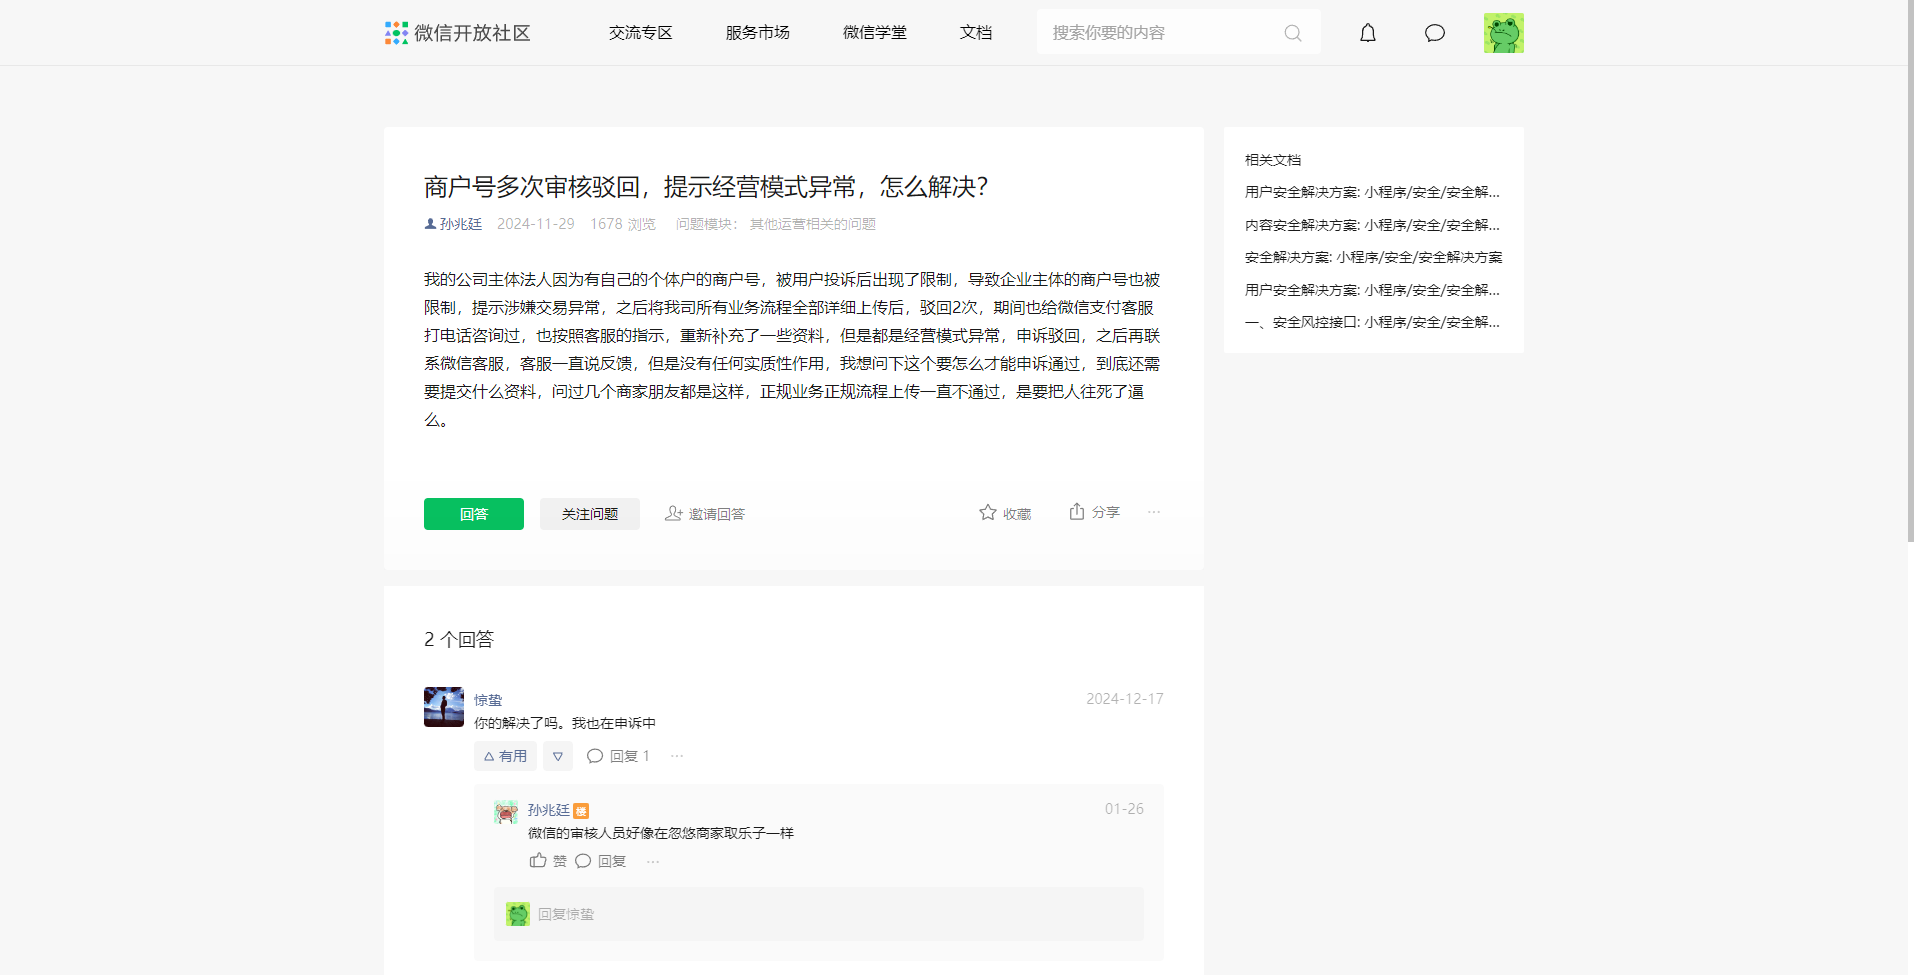Click the 相关文档 sidebar heading
This screenshot has height=975, width=1914.
pyautogui.click(x=1273, y=160)
